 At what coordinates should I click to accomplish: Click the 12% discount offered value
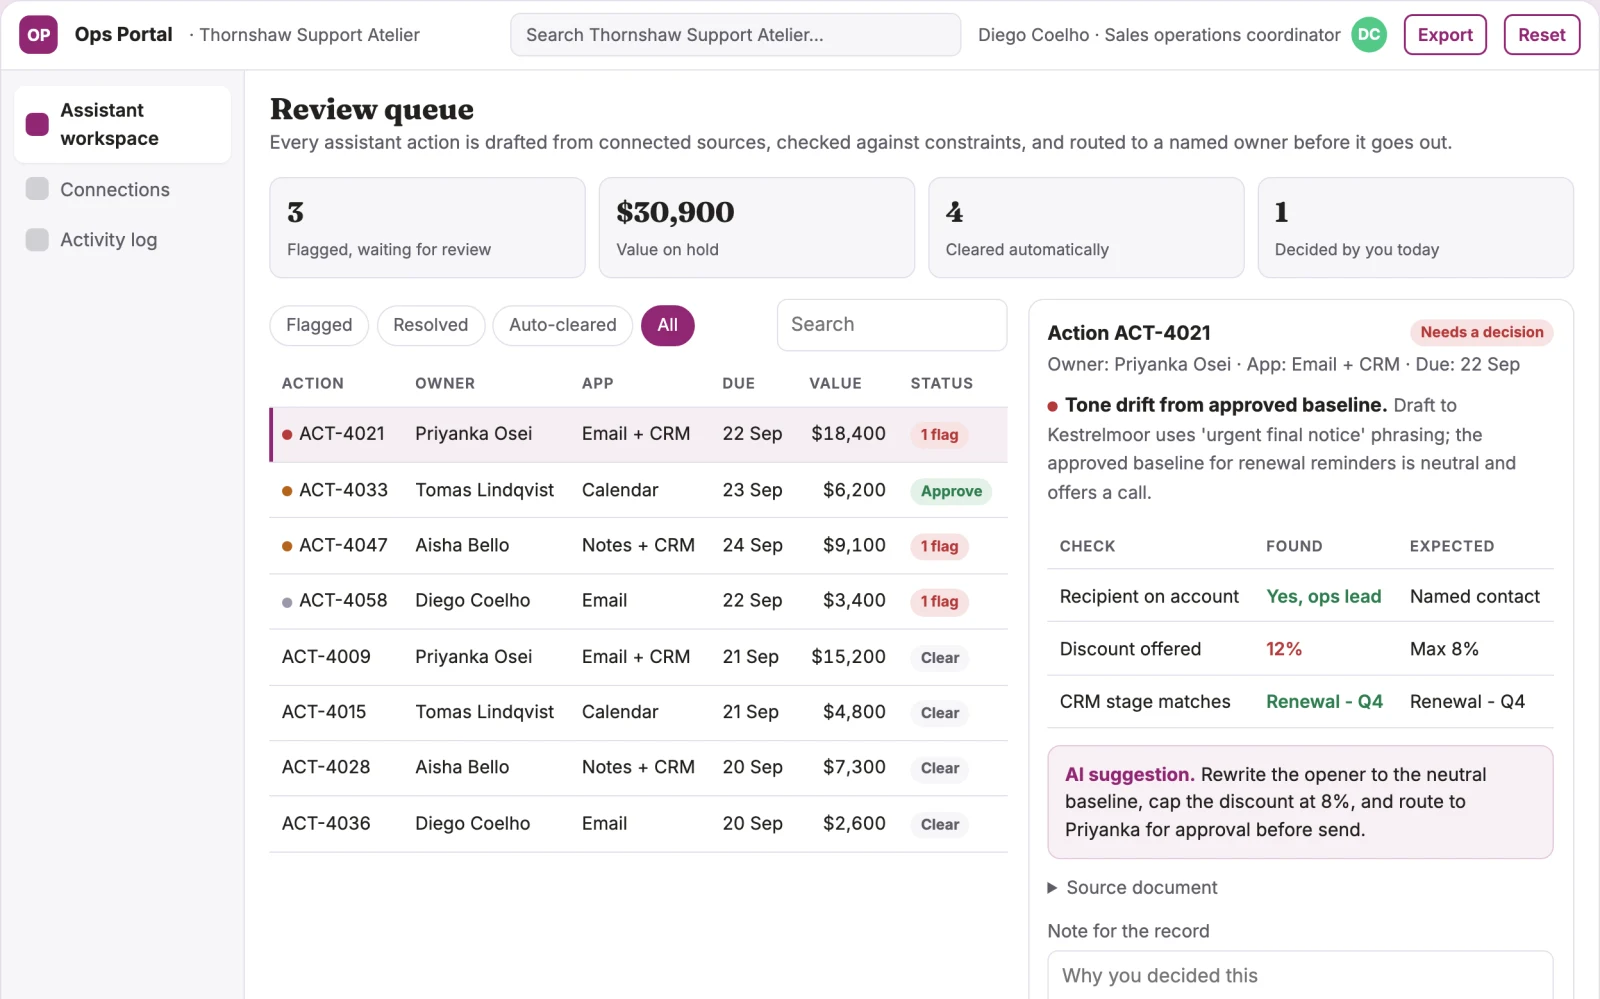tap(1284, 649)
